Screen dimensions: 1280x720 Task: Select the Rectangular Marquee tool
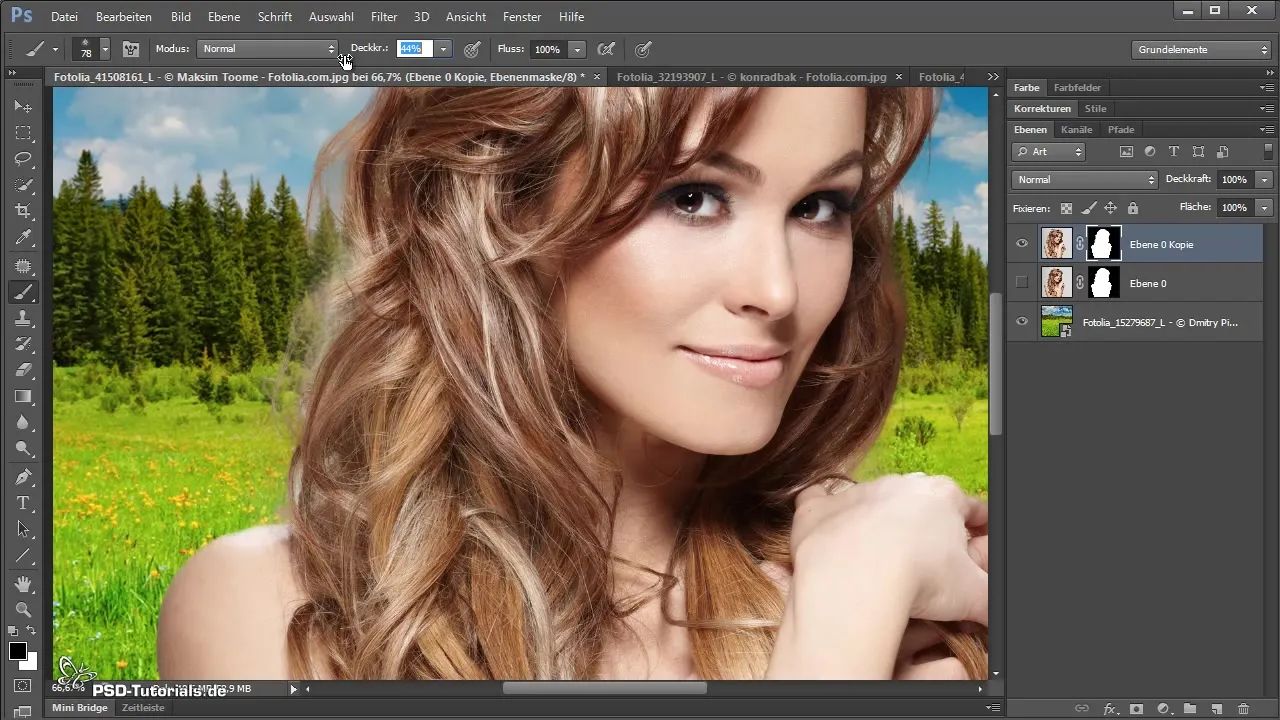click(x=23, y=132)
